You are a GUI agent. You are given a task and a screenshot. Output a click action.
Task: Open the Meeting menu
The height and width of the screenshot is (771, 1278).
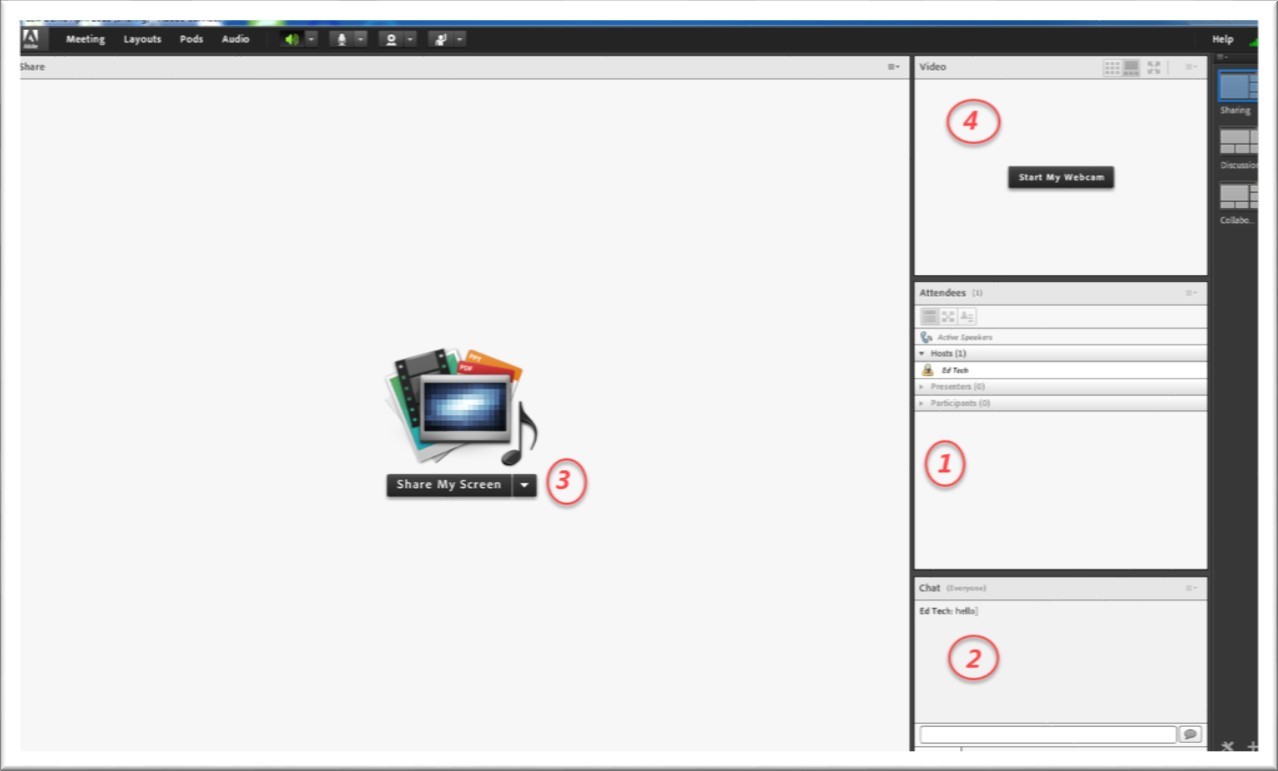pyautogui.click(x=85, y=39)
